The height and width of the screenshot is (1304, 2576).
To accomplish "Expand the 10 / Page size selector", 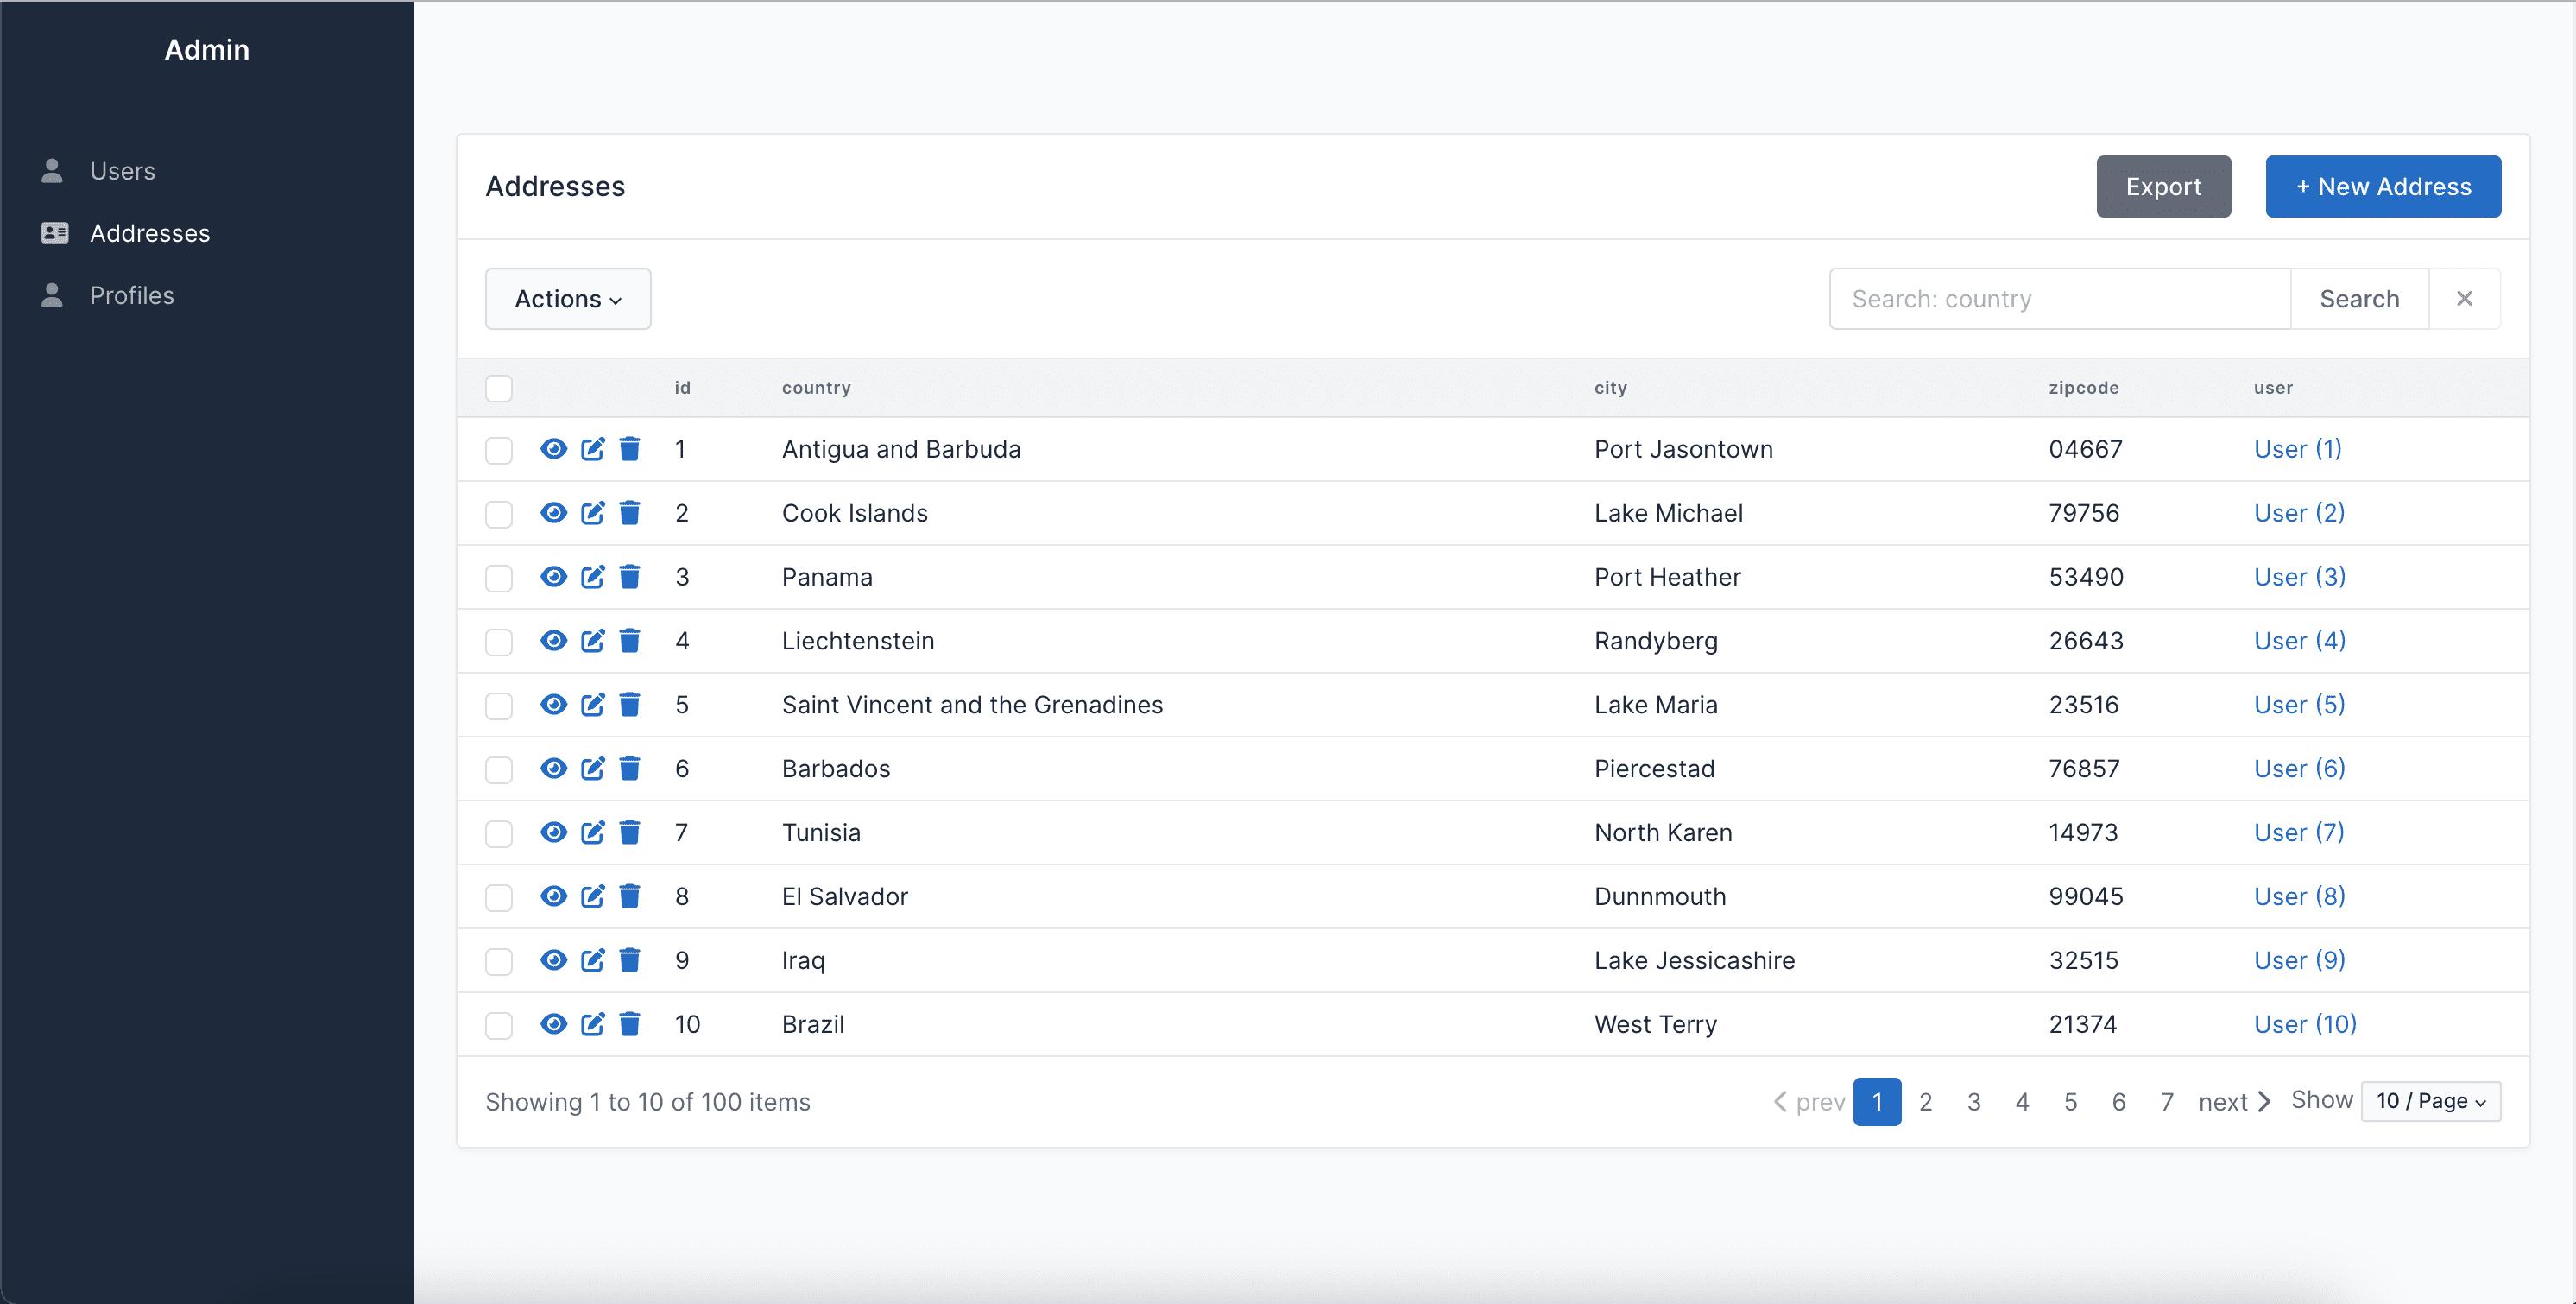I will tap(2430, 1101).
